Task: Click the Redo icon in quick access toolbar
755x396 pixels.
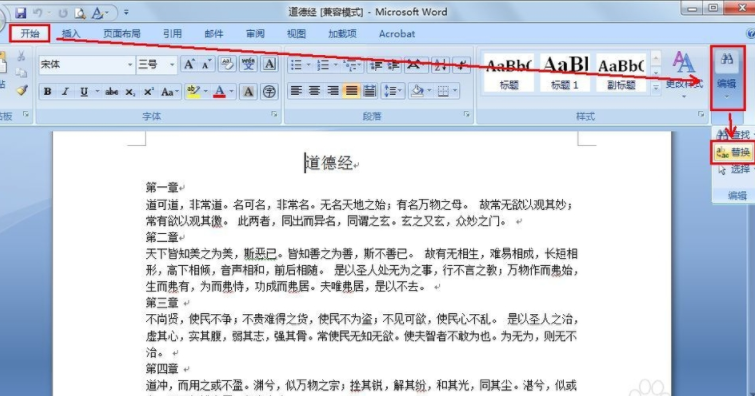Action: click(63, 13)
